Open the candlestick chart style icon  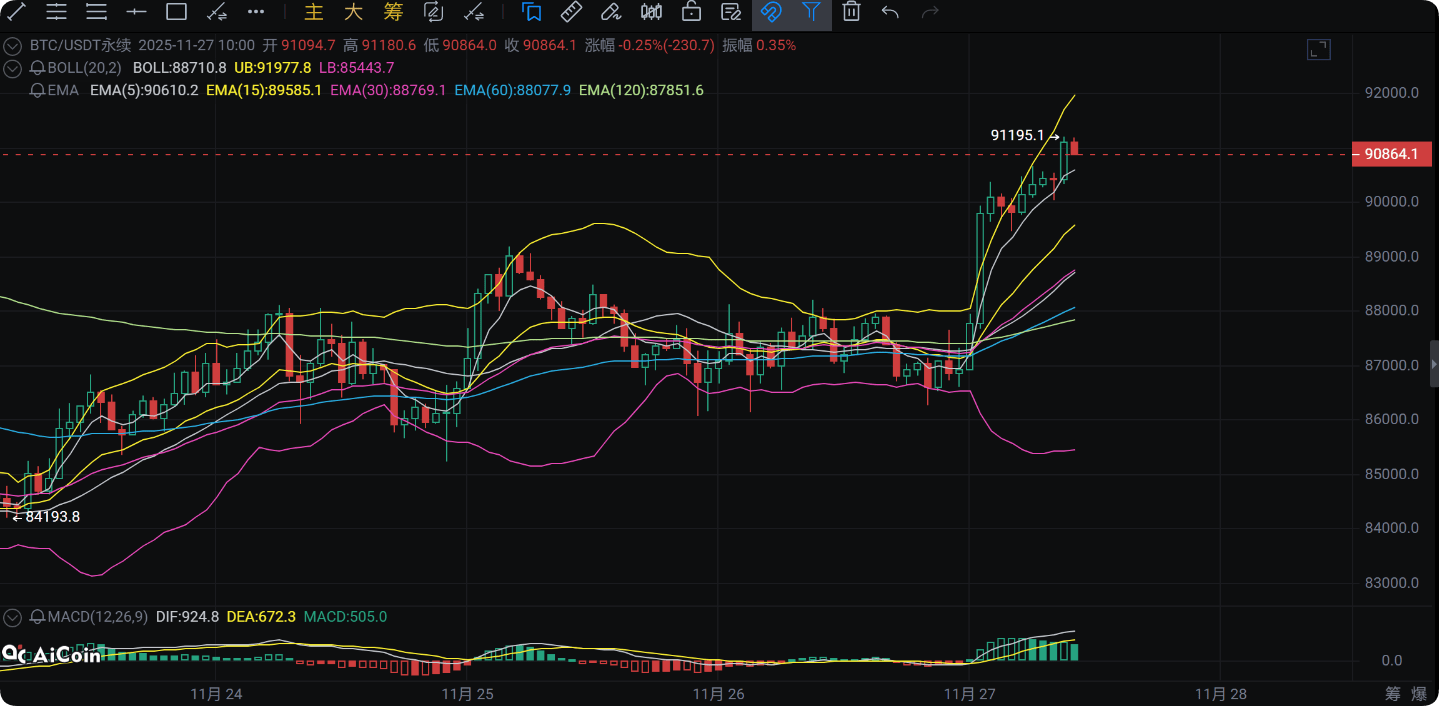[651, 12]
